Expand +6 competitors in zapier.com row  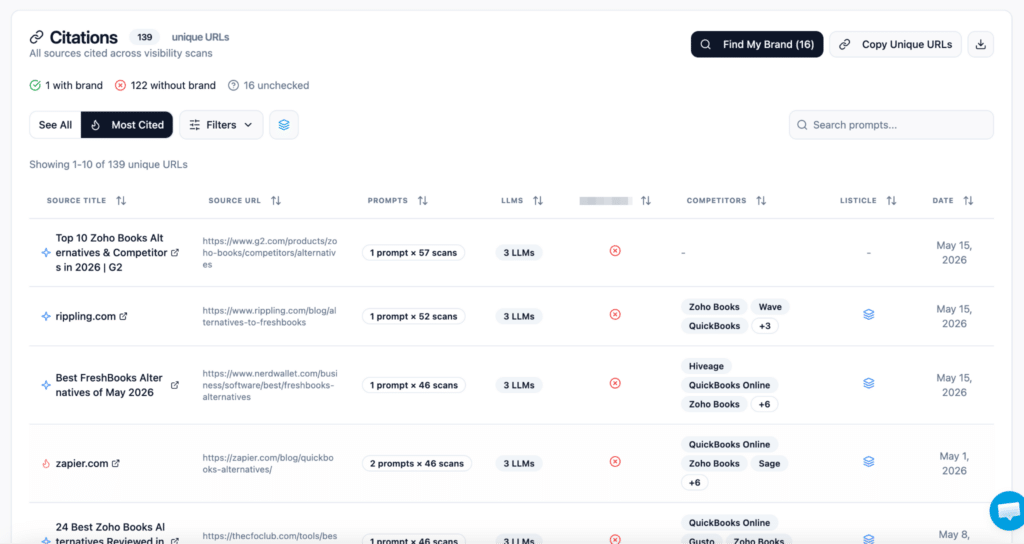coord(694,483)
